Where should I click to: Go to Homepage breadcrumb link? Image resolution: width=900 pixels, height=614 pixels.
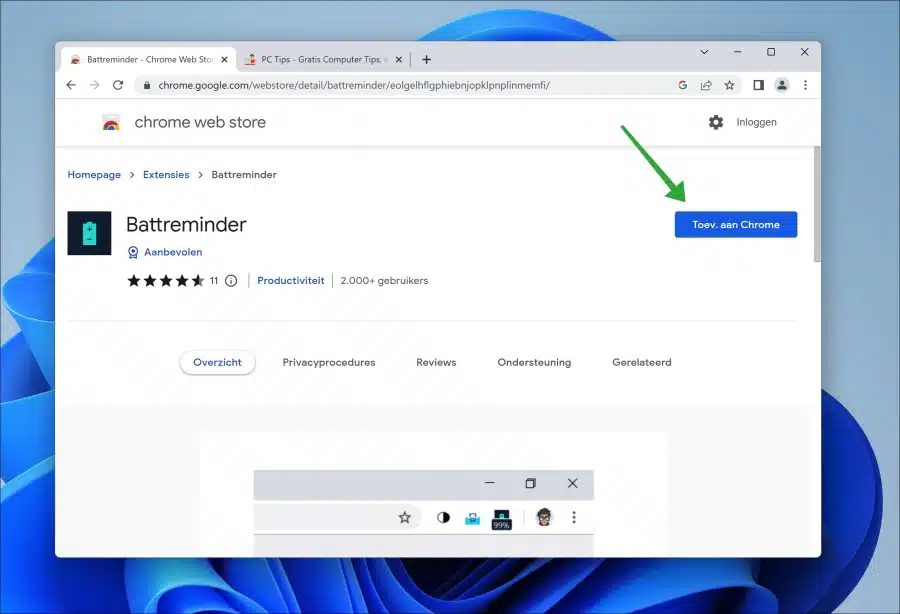click(x=94, y=174)
